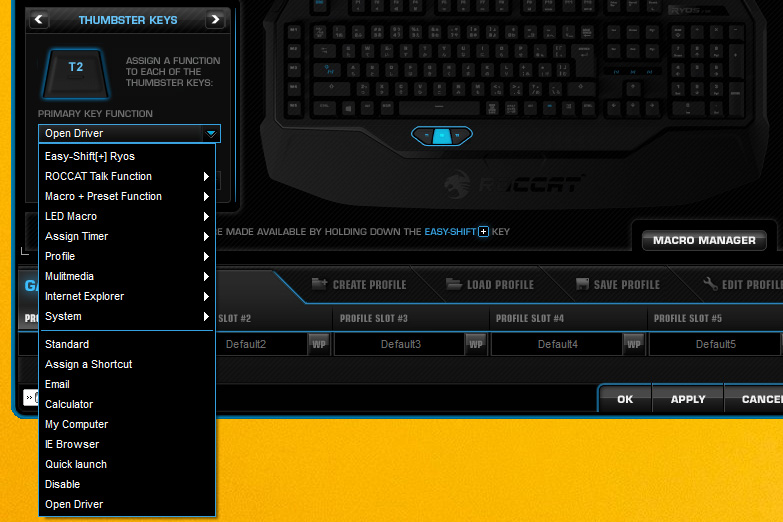Viewport: 783px width, 522px height.
Task: Expand Profile submenu
Action: coord(127,256)
